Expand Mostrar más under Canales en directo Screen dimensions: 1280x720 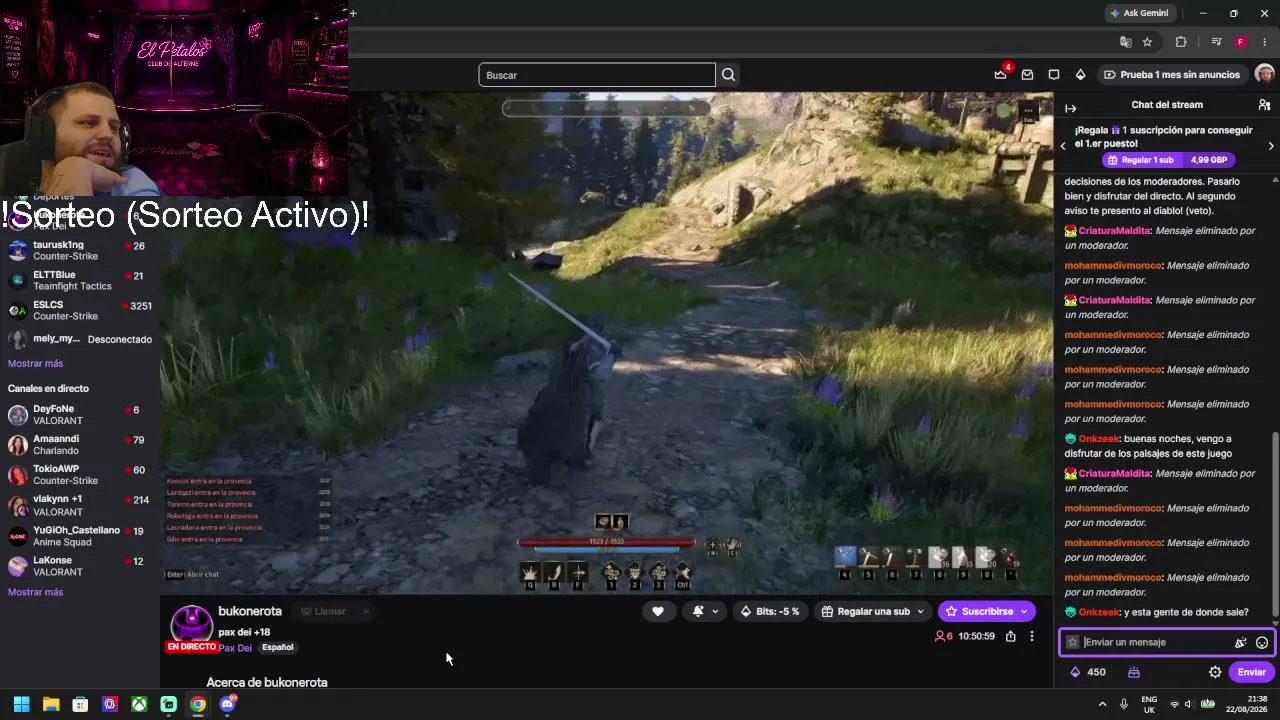click(35, 592)
